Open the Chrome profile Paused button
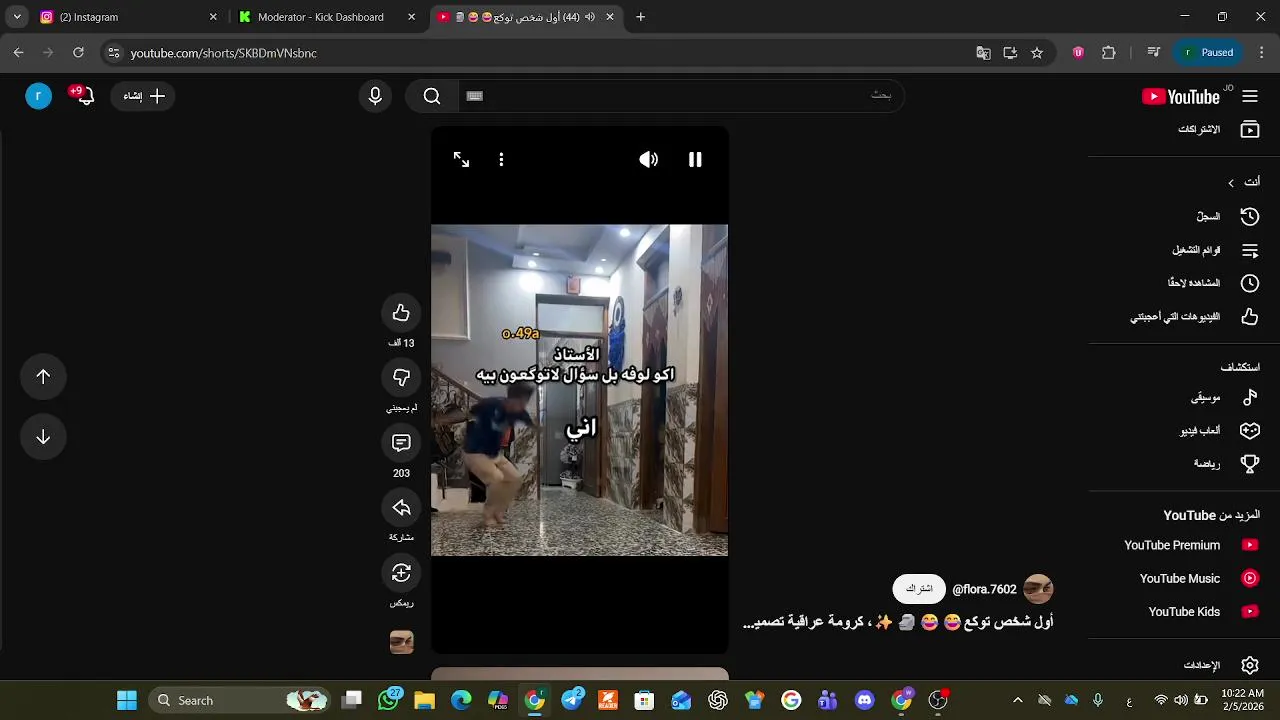The image size is (1280, 720). point(1209,53)
